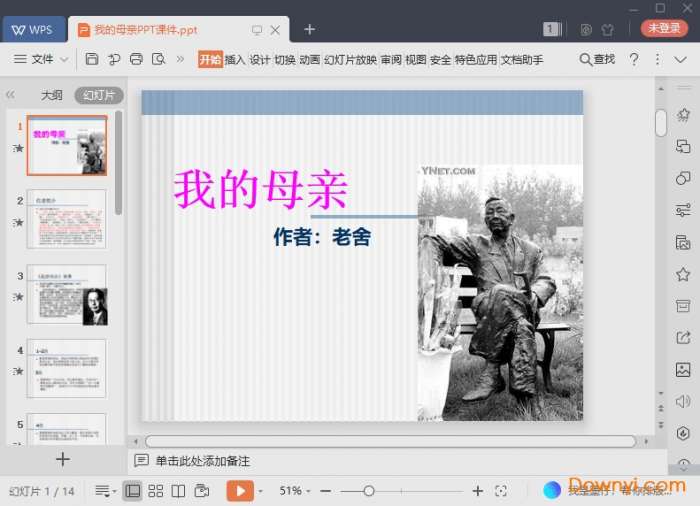The height and width of the screenshot is (506, 700).
Task: Click the fit-slide-to-window icon
Action: [502, 491]
